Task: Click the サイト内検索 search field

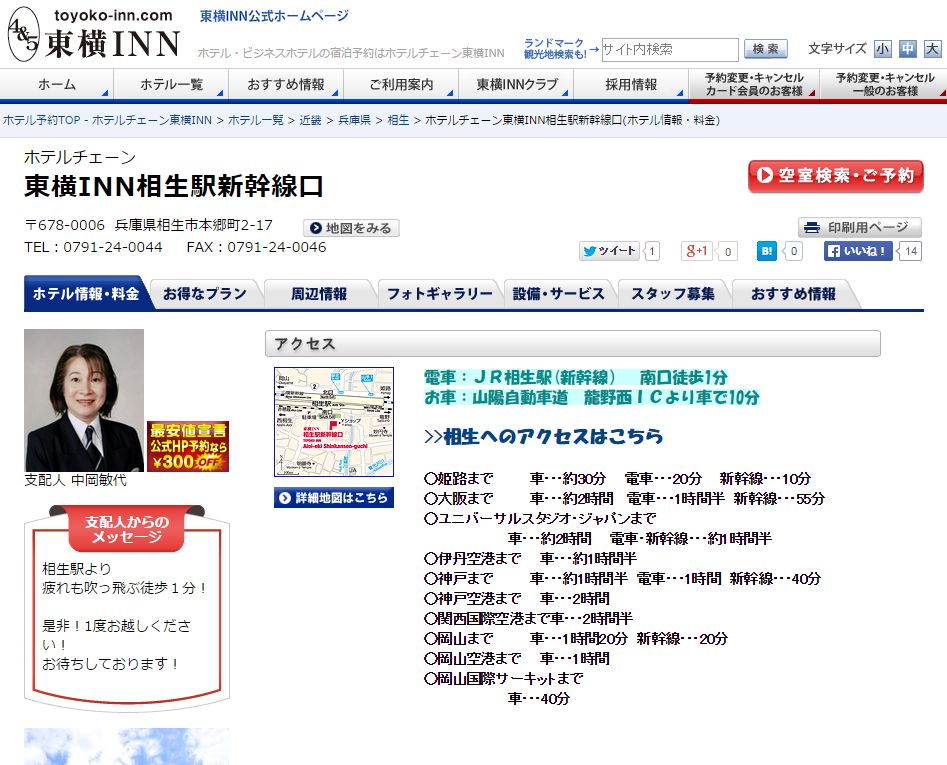Action: (670, 50)
